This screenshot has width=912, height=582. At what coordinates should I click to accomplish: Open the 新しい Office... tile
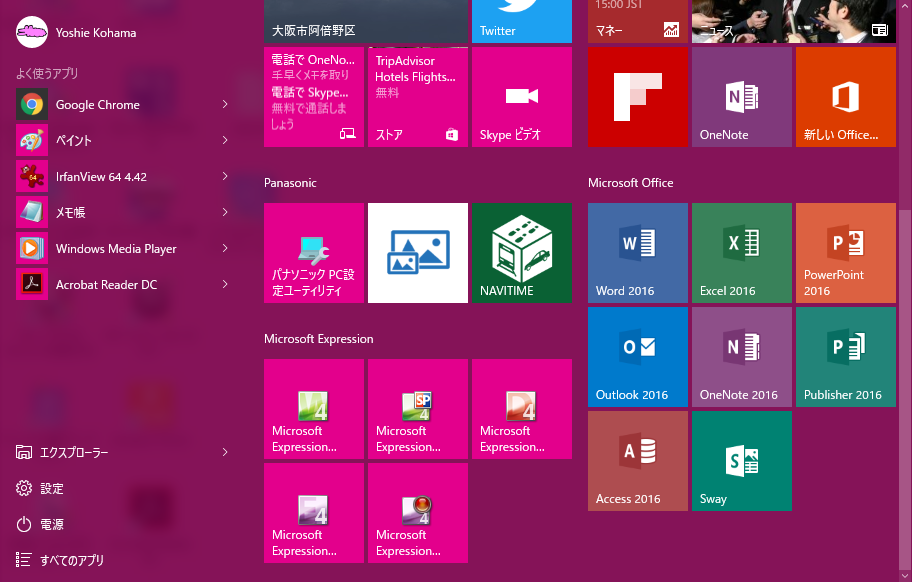click(x=846, y=97)
